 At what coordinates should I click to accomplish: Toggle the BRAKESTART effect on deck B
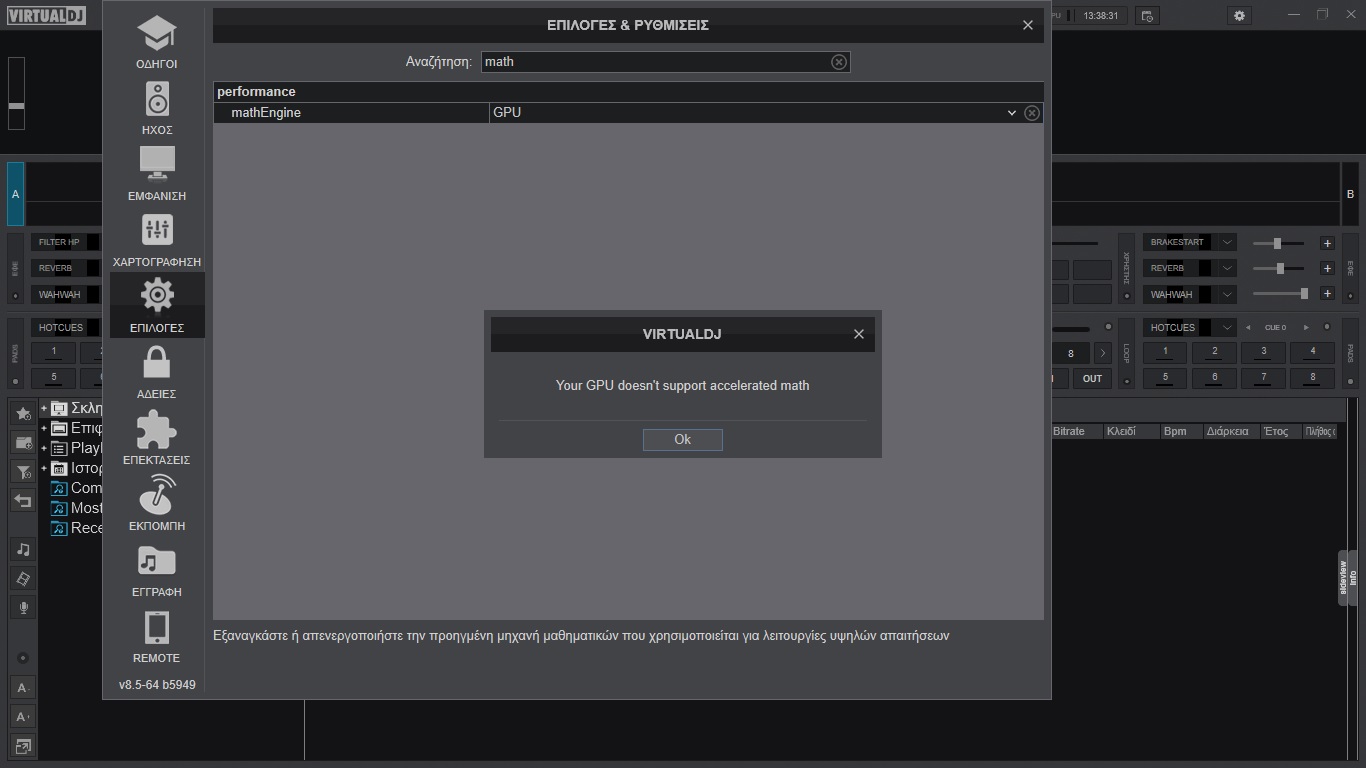click(1179, 242)
